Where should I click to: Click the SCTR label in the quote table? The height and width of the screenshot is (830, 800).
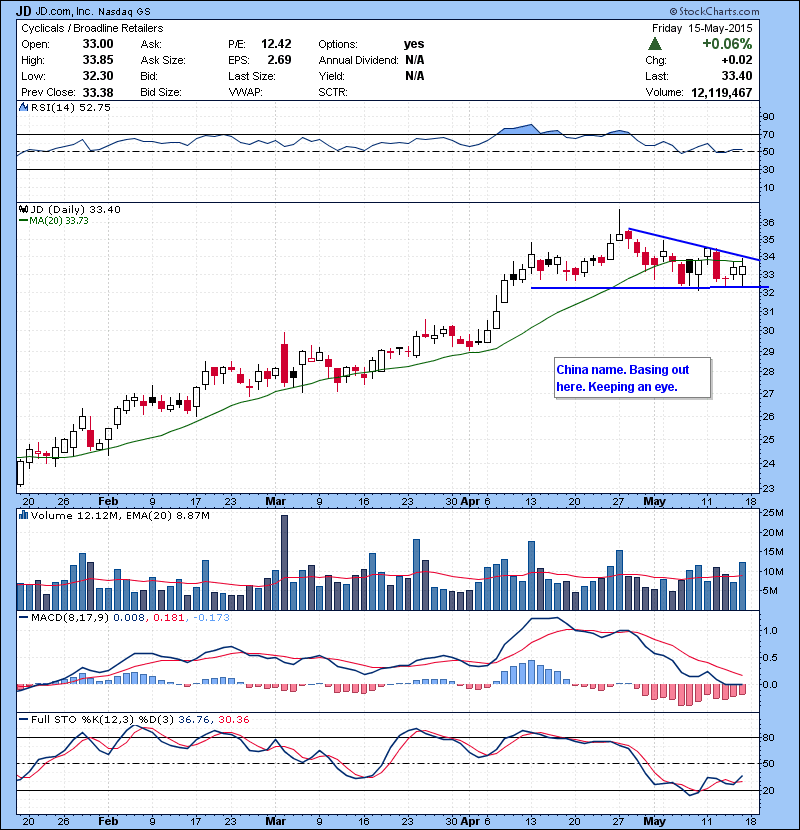tap(333, 92)
